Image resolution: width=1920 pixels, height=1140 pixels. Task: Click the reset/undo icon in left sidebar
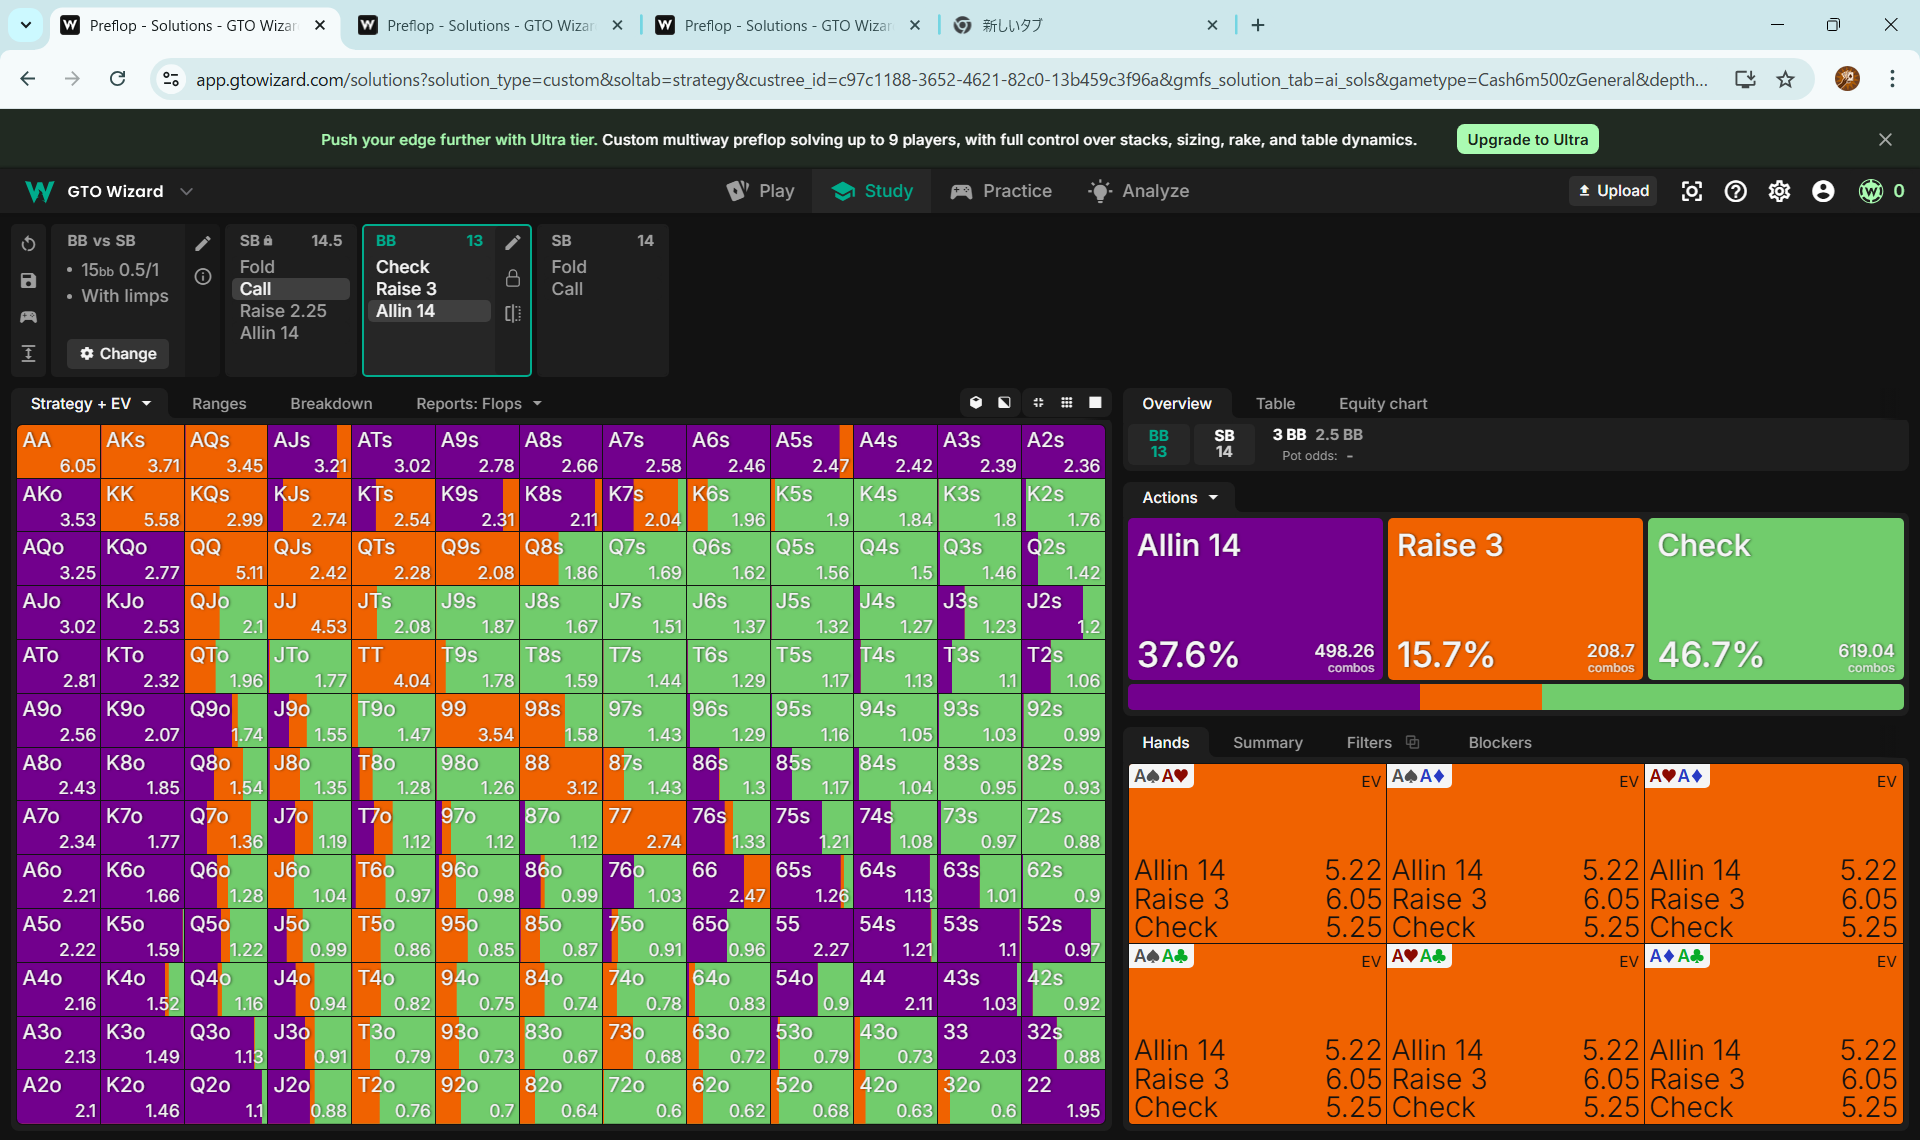tap(28, 244)
